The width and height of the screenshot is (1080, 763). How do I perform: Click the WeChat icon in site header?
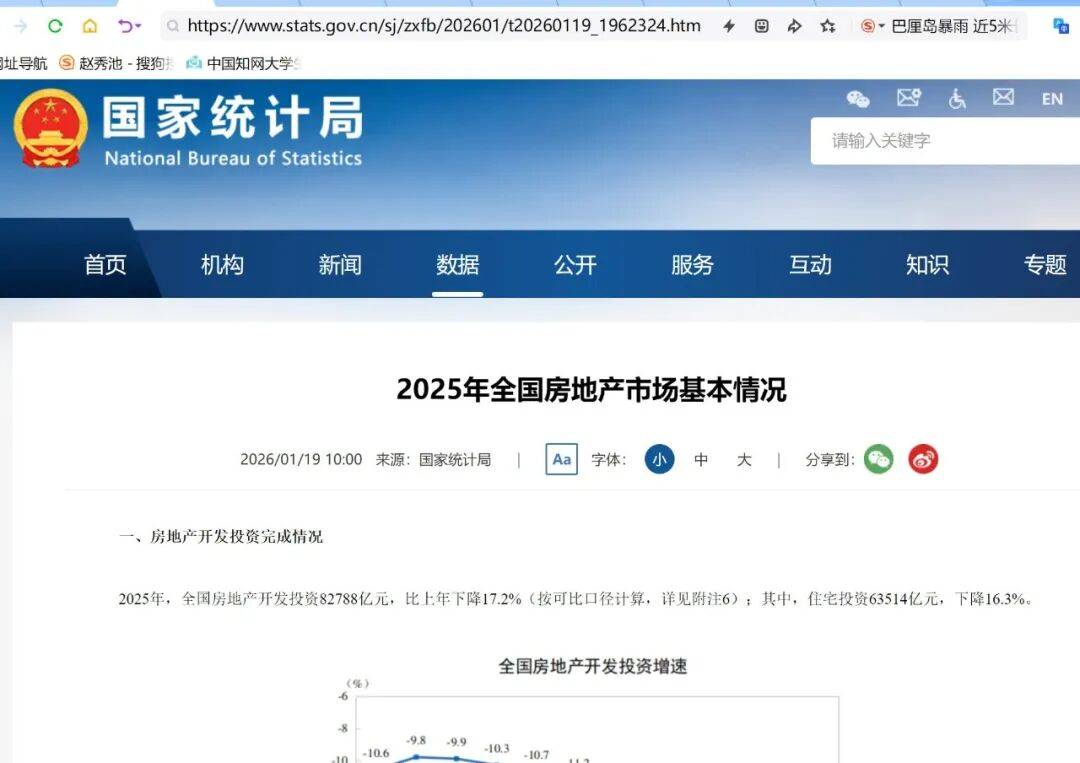click(858, 99)
